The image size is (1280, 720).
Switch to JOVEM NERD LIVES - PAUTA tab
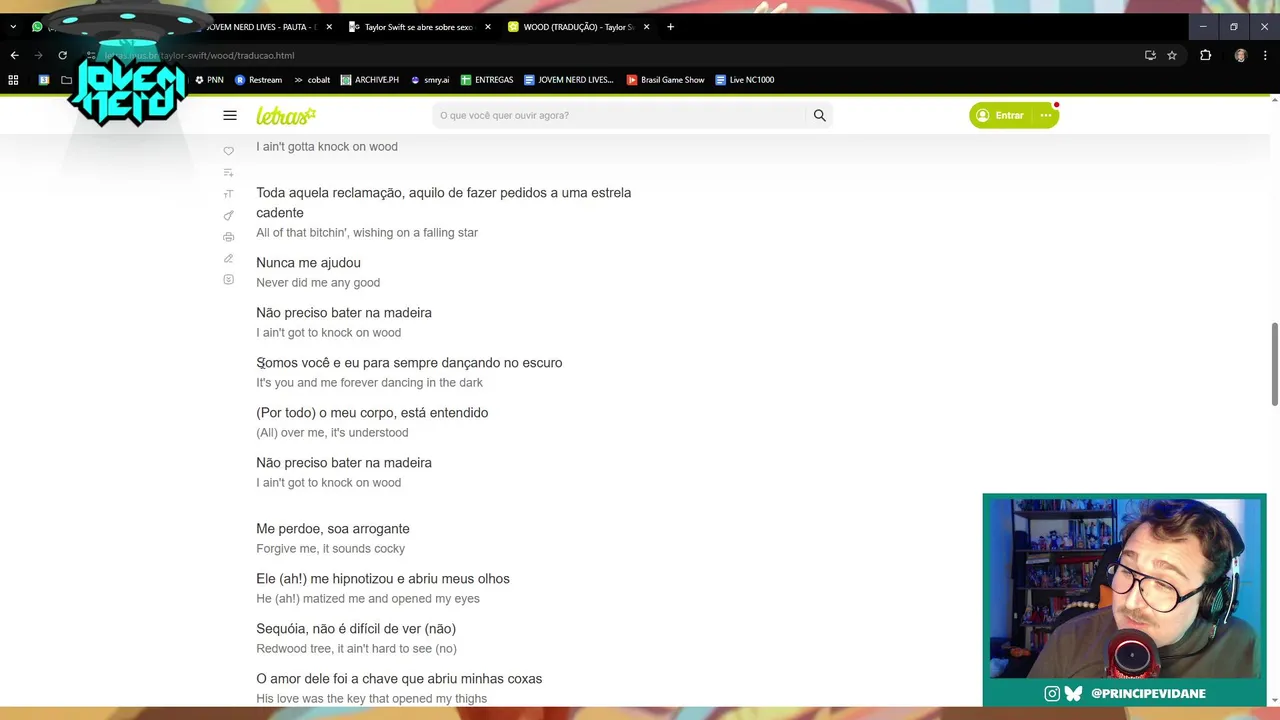[260, 27]
